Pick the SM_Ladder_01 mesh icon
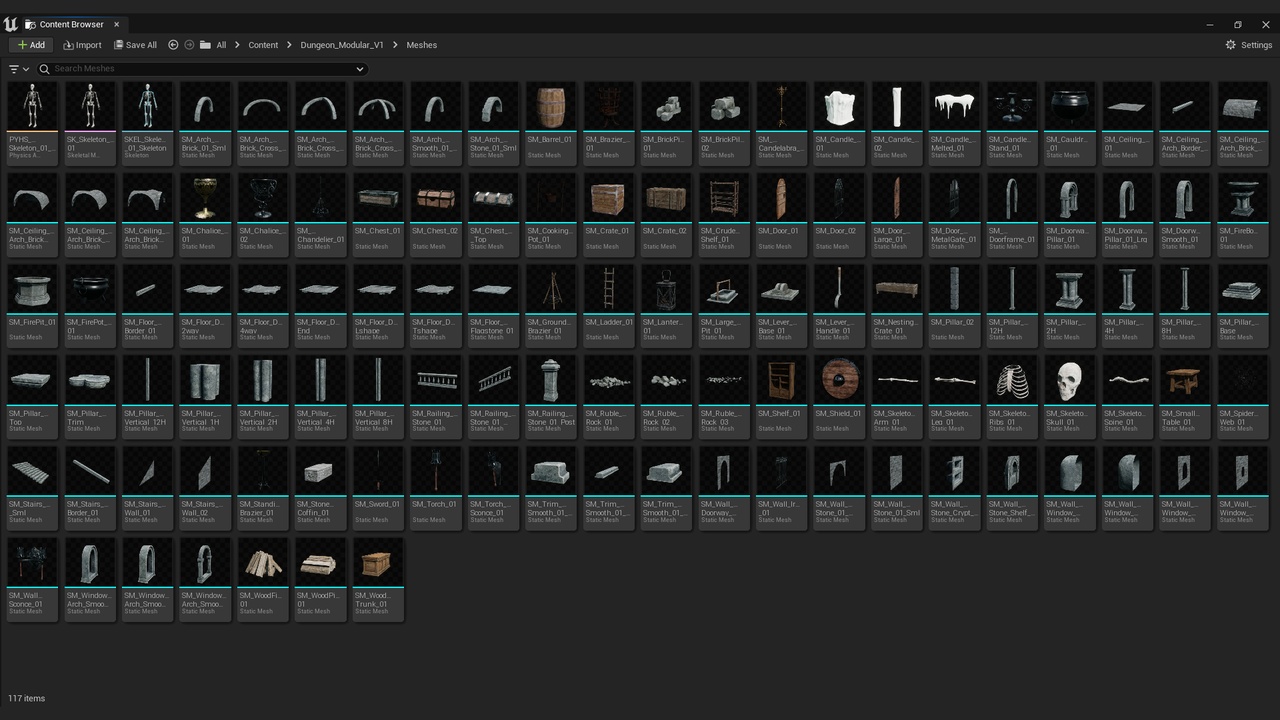Image resolution: width=1280 pixels, height=720 pixels. (x=608, y=289)
